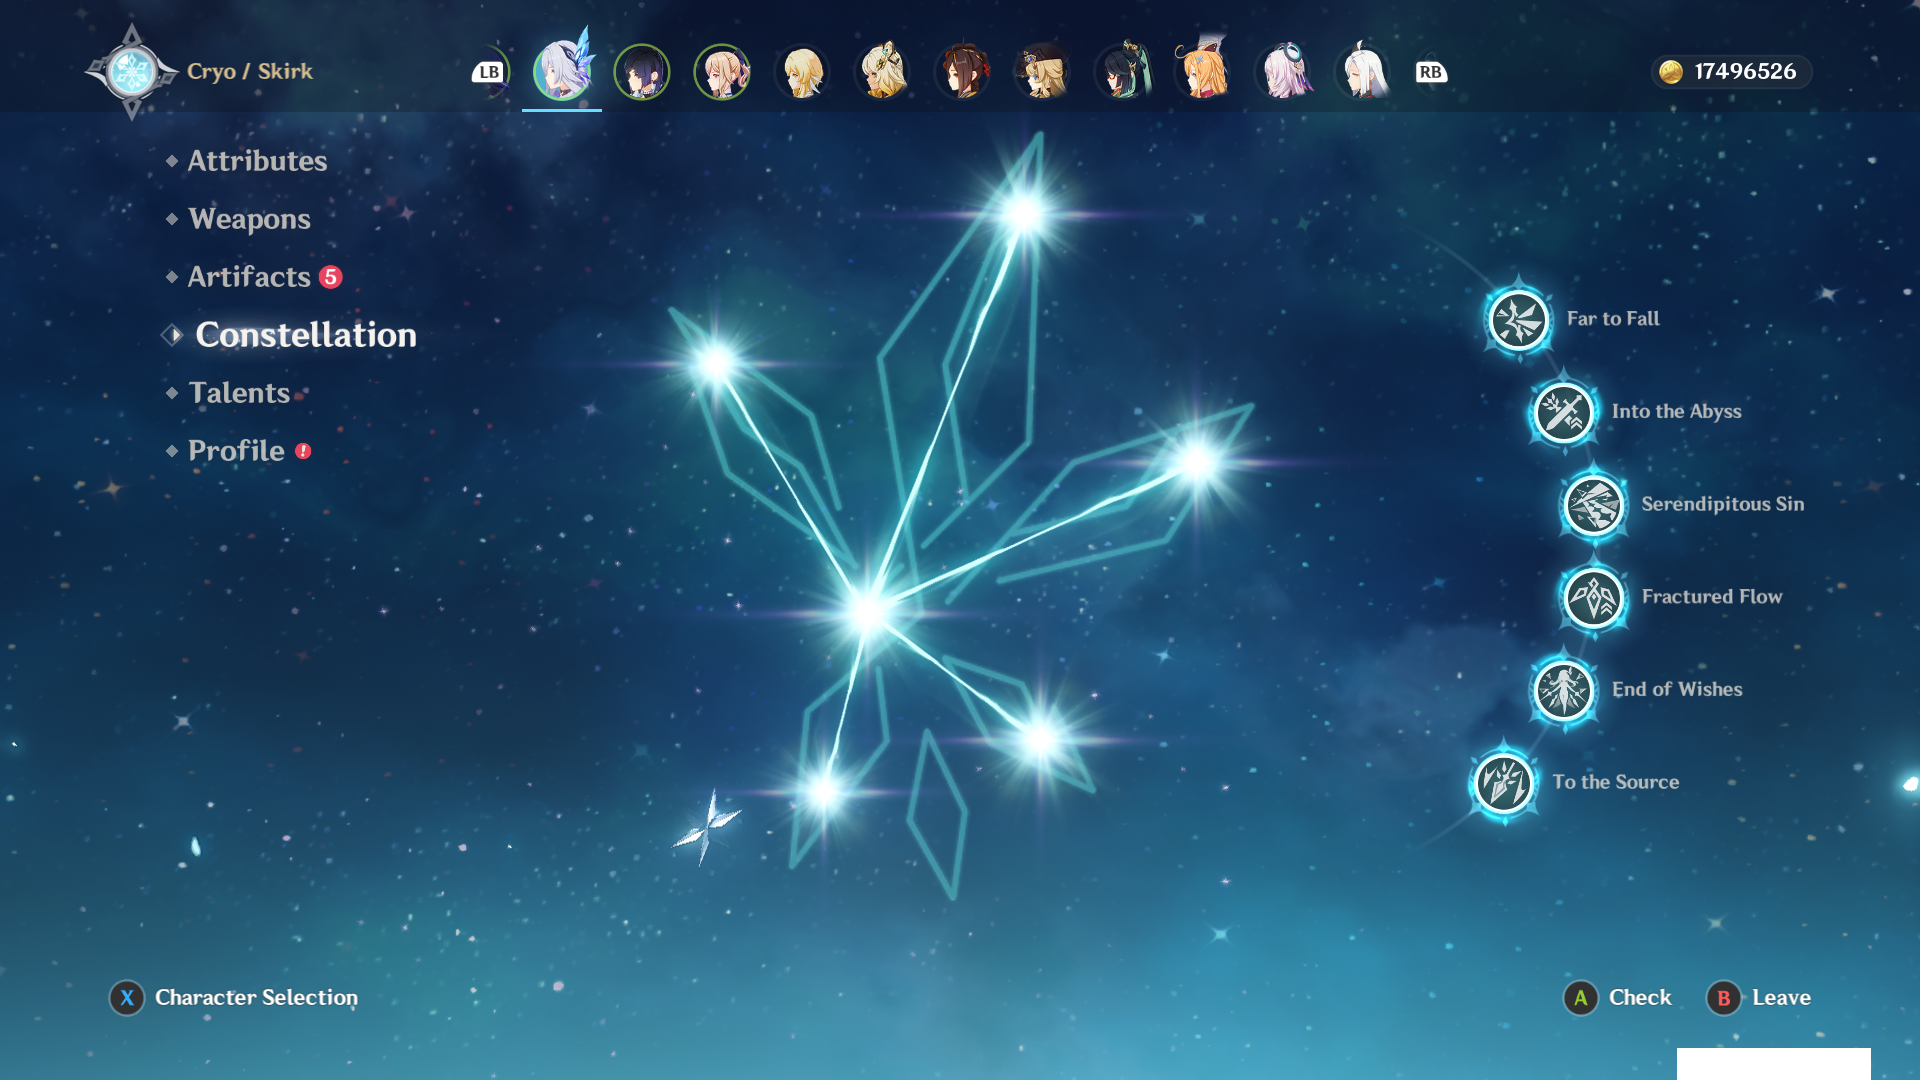
Task: Choose the brown-haired Chiori portrait
Action: 962,72
